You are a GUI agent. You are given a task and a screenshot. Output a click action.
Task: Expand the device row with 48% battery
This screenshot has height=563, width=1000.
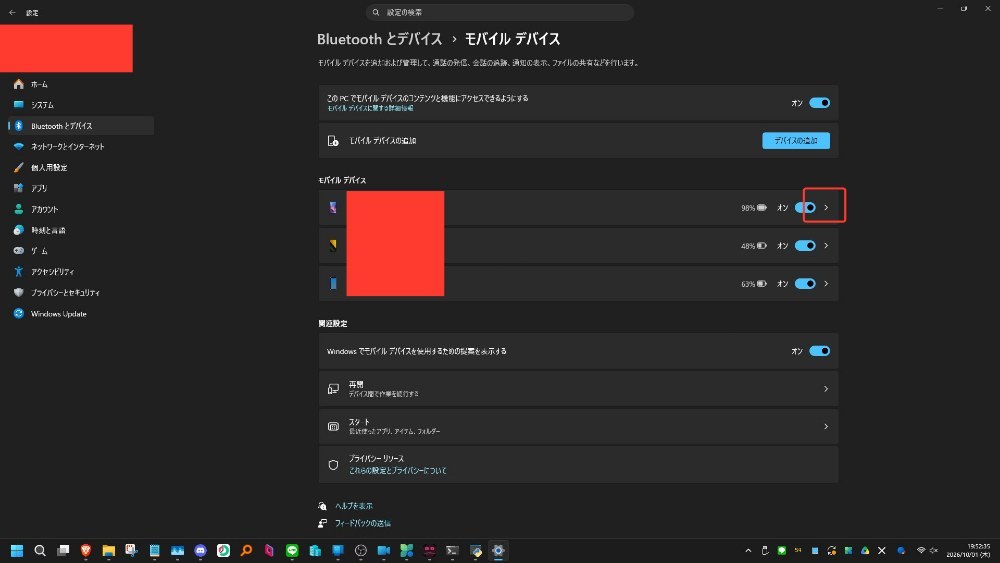tap(826, 245)
